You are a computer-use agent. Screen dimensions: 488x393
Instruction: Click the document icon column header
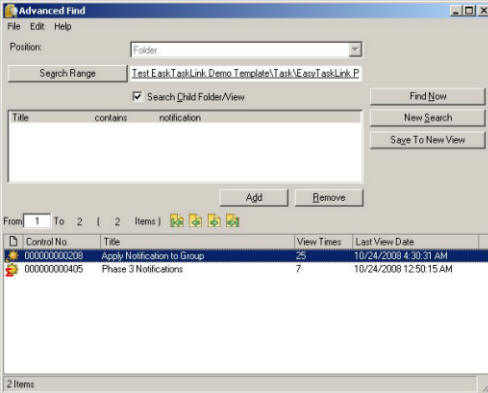click(x=13, y=241)
